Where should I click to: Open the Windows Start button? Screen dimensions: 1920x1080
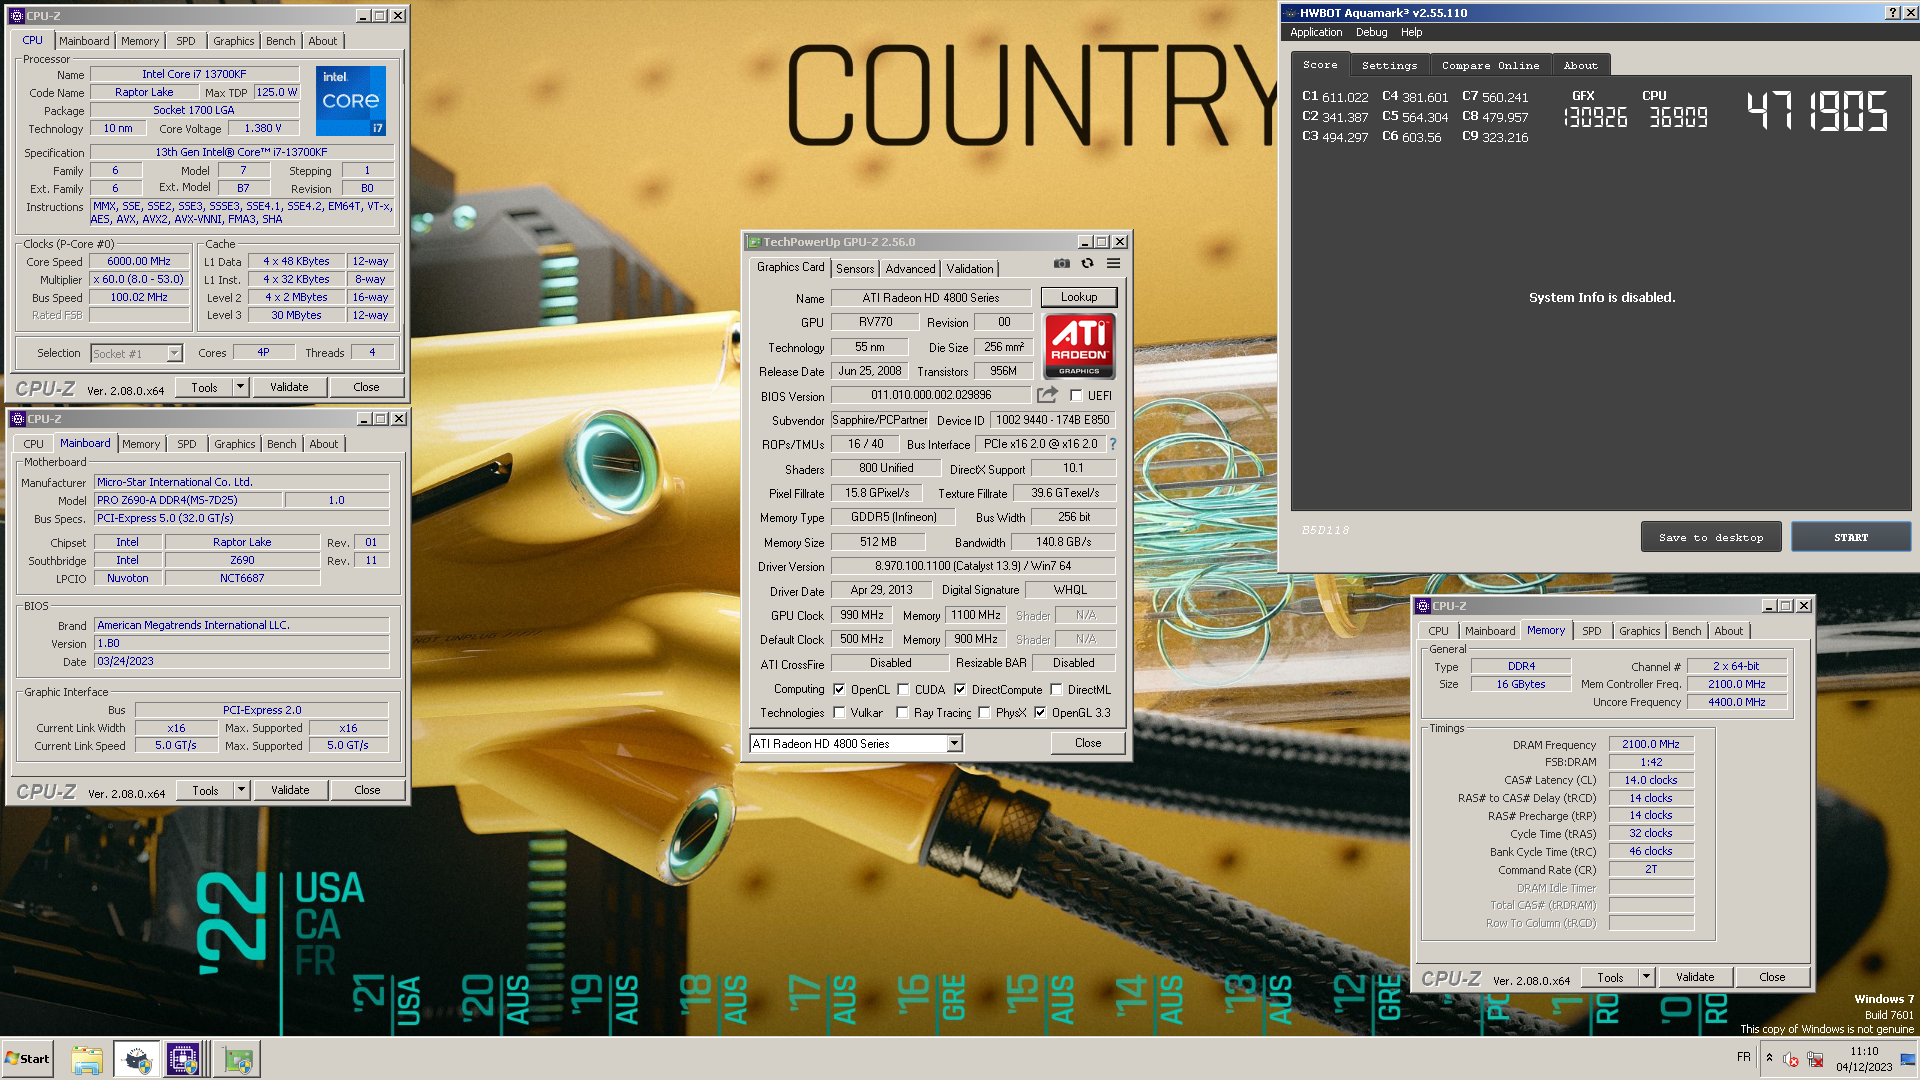(27, 1059)
